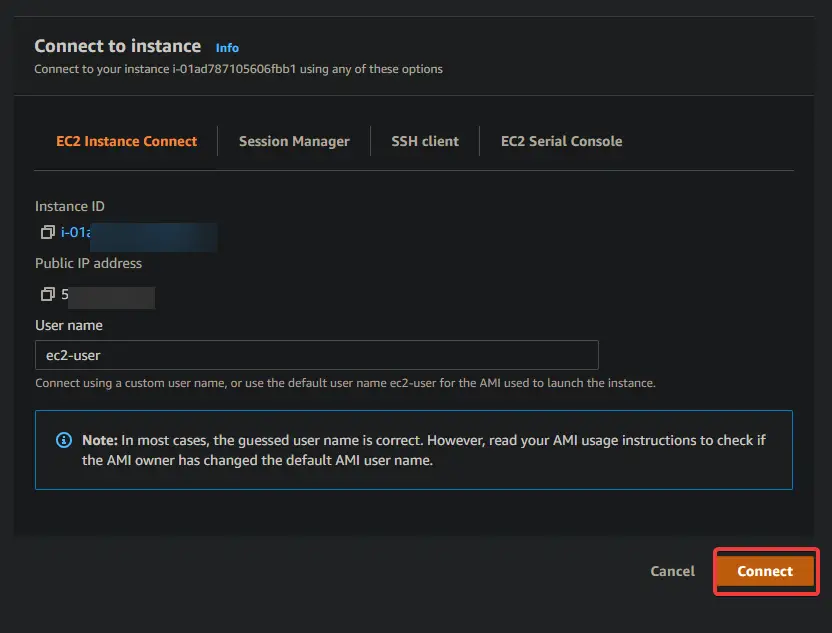Switch to the Session Manager tab
Viewport: 832px width, 633px height.
point(294,141)
